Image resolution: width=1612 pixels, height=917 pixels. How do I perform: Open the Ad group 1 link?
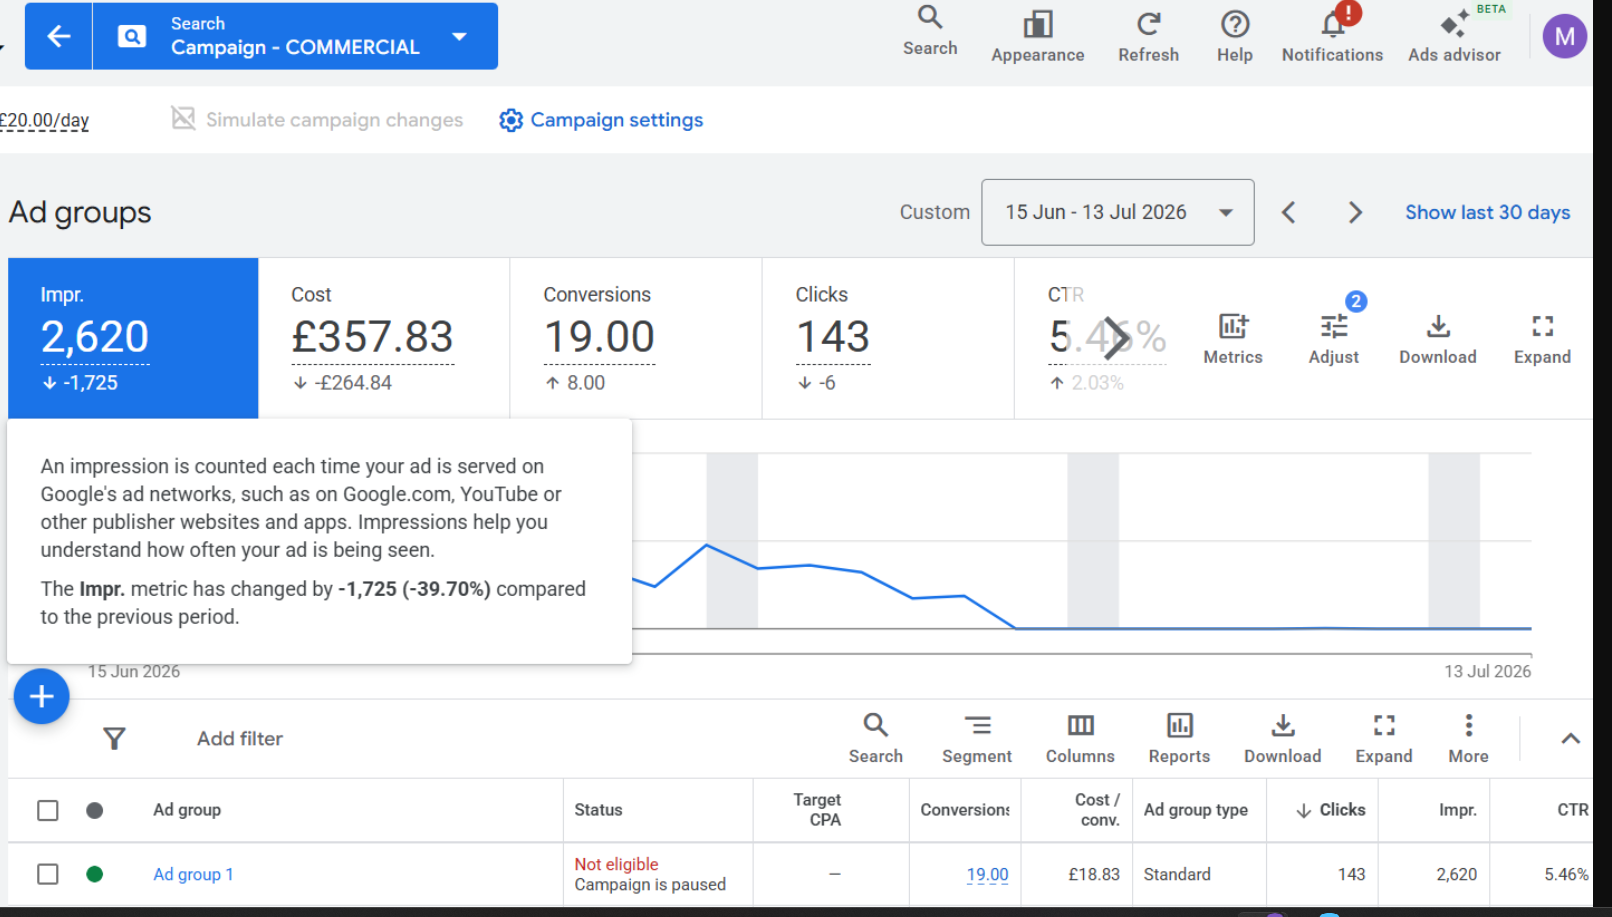pos(193,874)
